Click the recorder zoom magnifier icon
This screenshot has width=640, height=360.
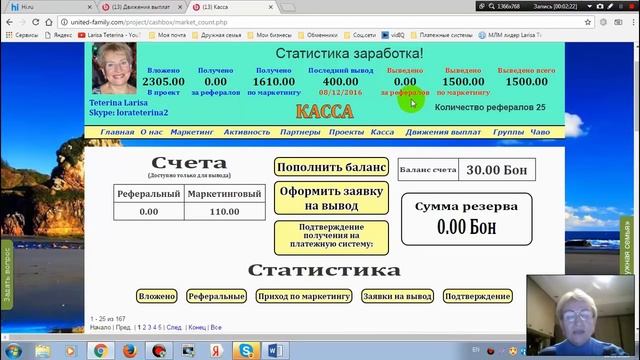(491, 6)
